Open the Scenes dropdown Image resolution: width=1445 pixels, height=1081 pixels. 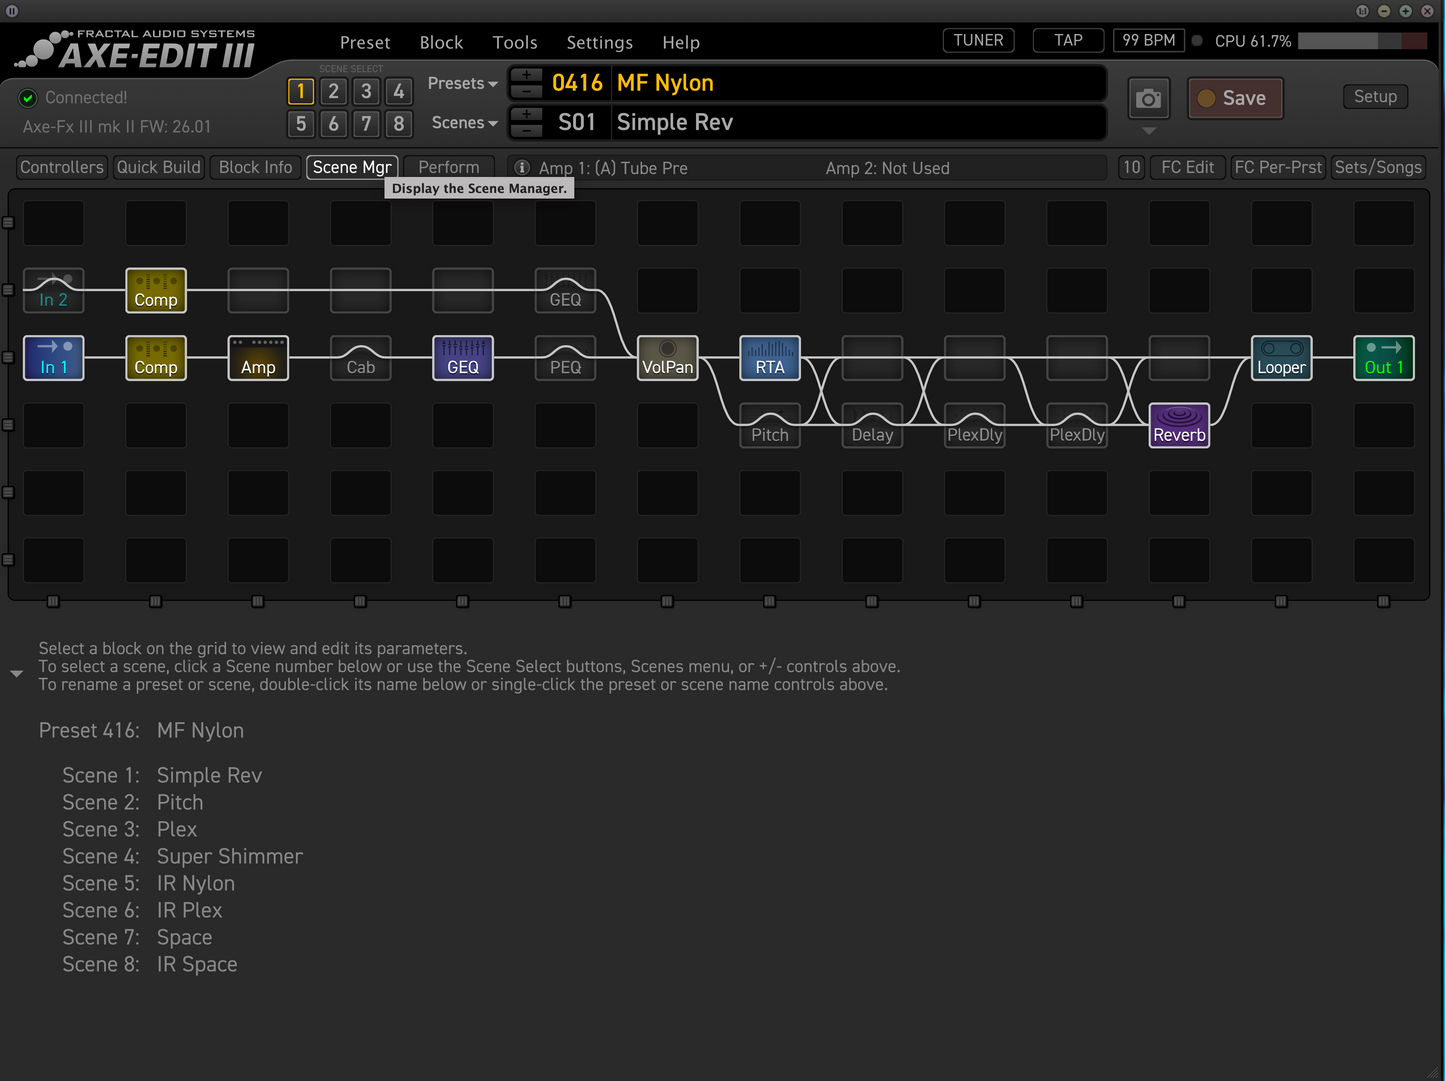(464, 122)
